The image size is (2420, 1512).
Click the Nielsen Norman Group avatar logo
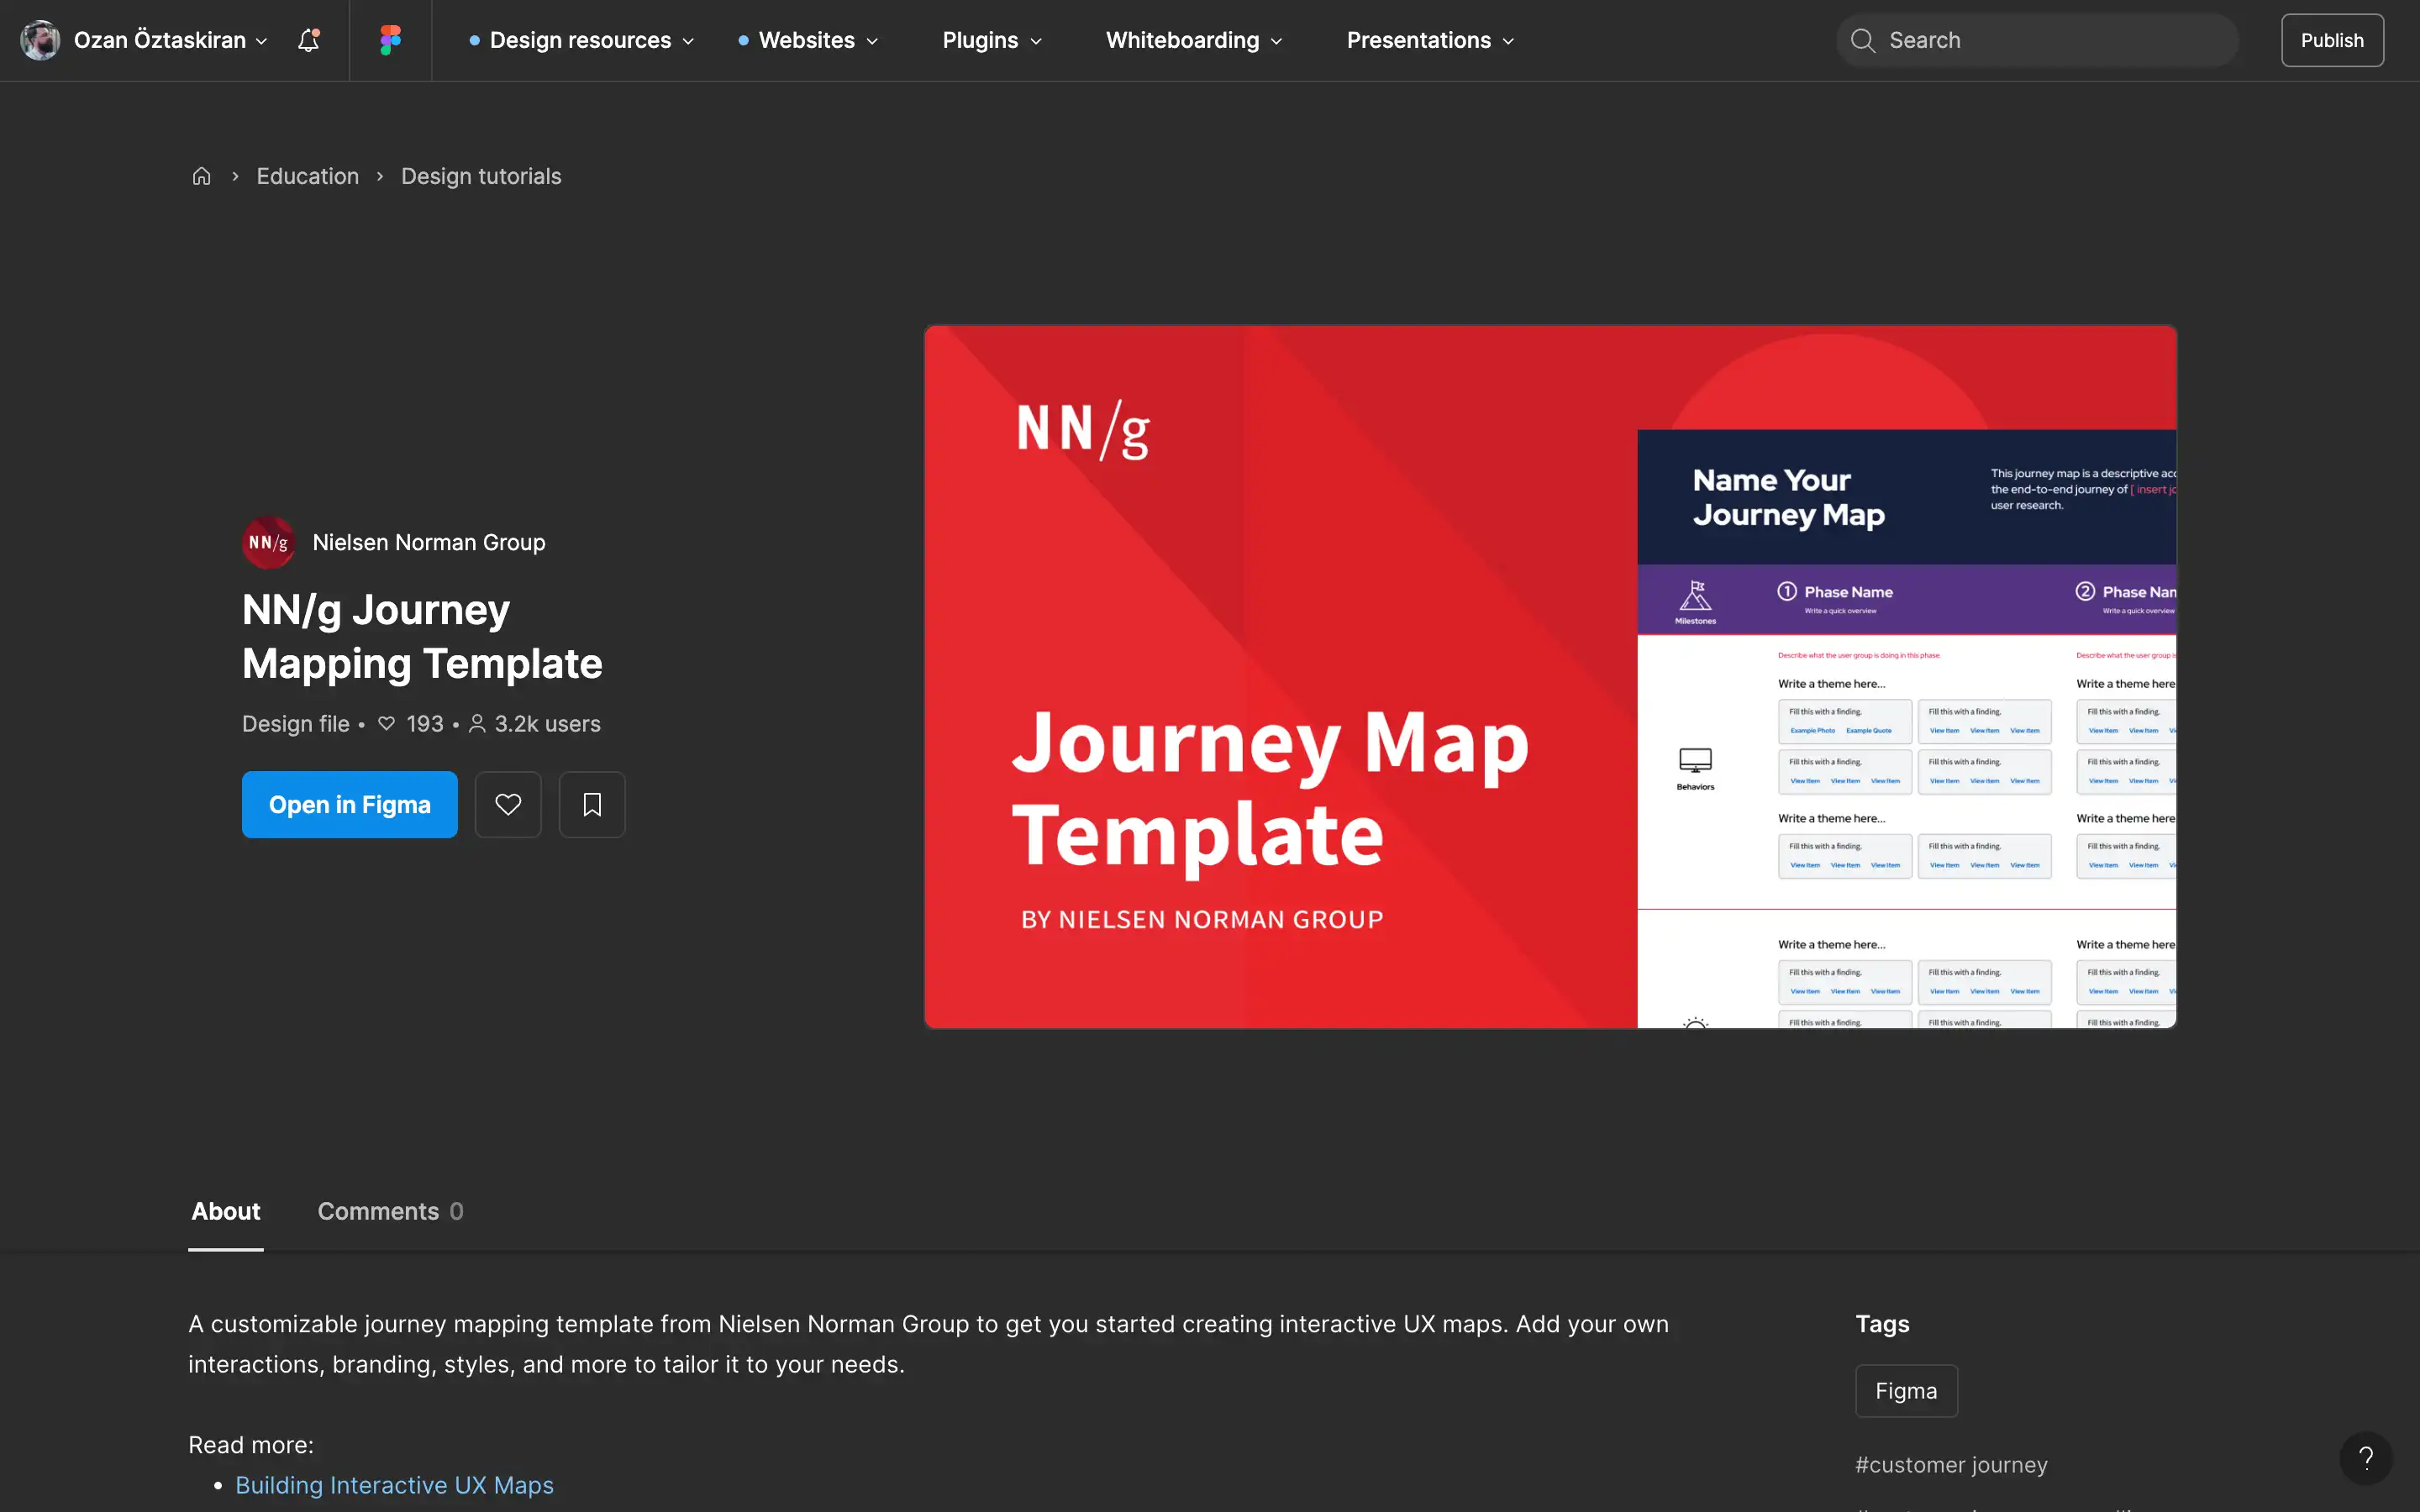268,542
